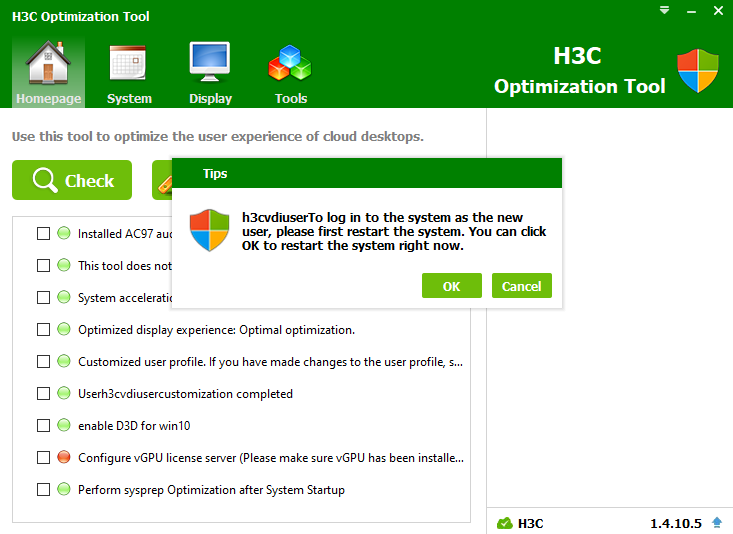Click green status icon for Installed AC97
The image size is (733, 534).
[64, 233]
